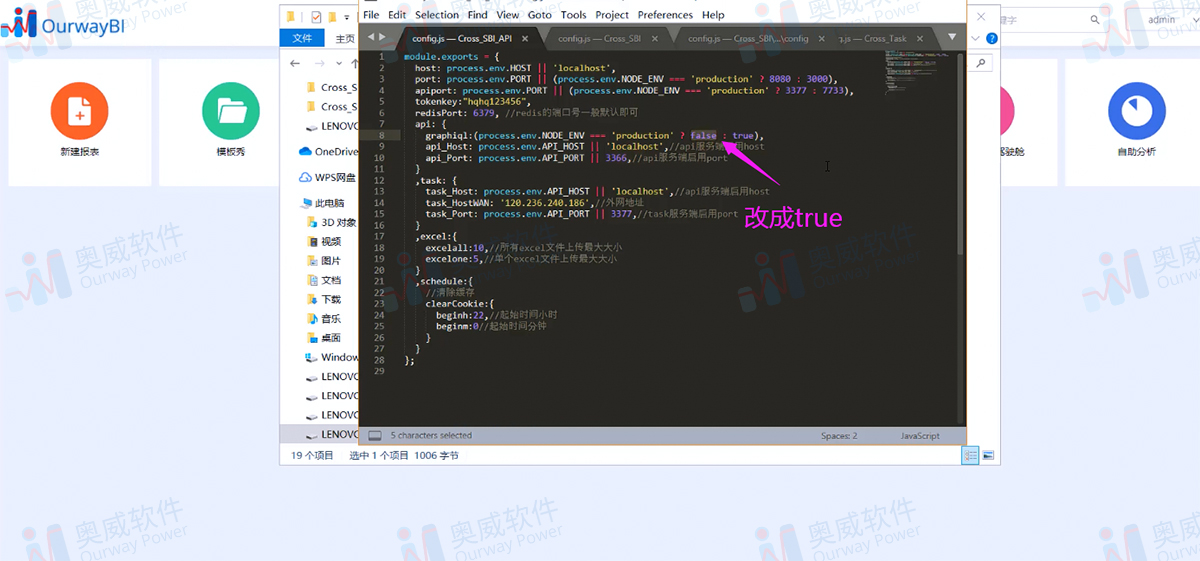The width and height of the screenshot is (1200, 561).
Task: Click the tab scroll left arrow
Action: tap(370, 37)
